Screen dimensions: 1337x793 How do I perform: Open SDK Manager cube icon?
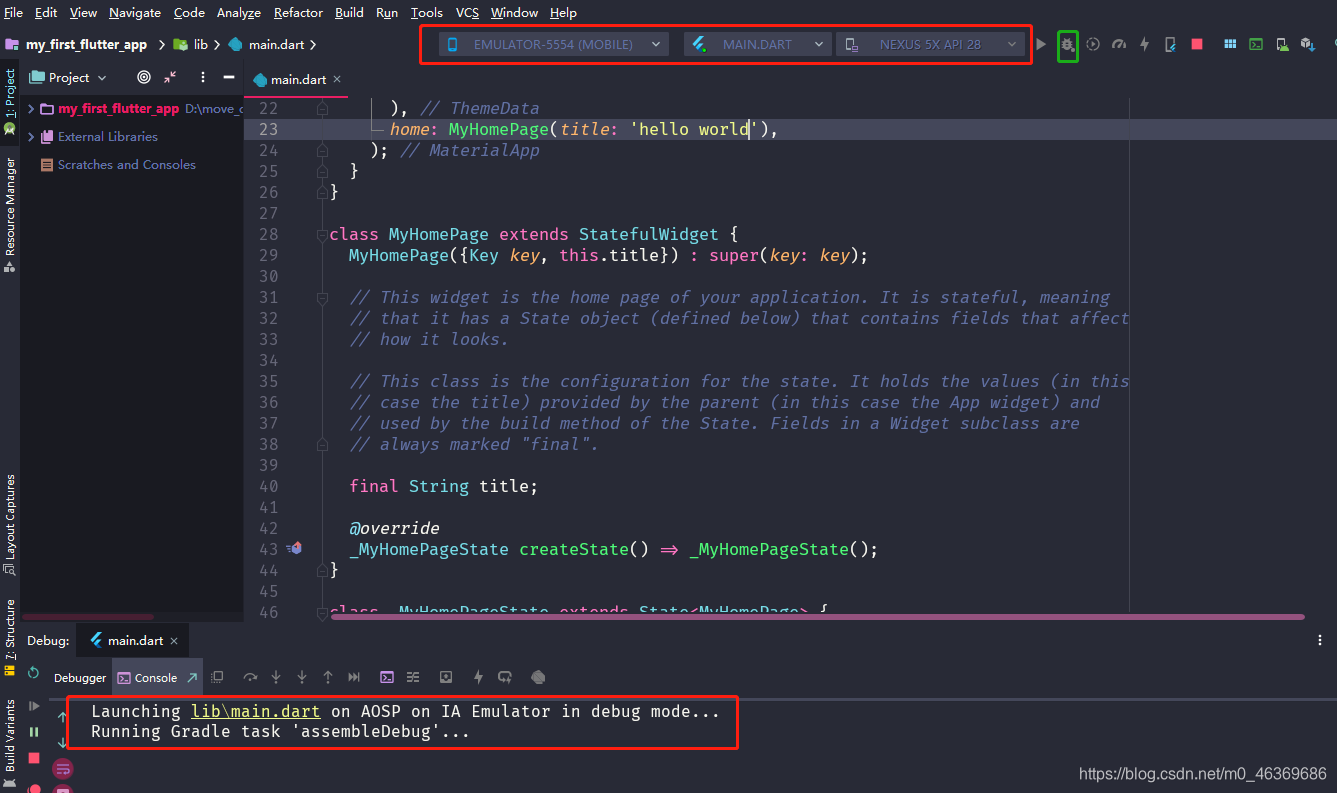coord(1307,44)
